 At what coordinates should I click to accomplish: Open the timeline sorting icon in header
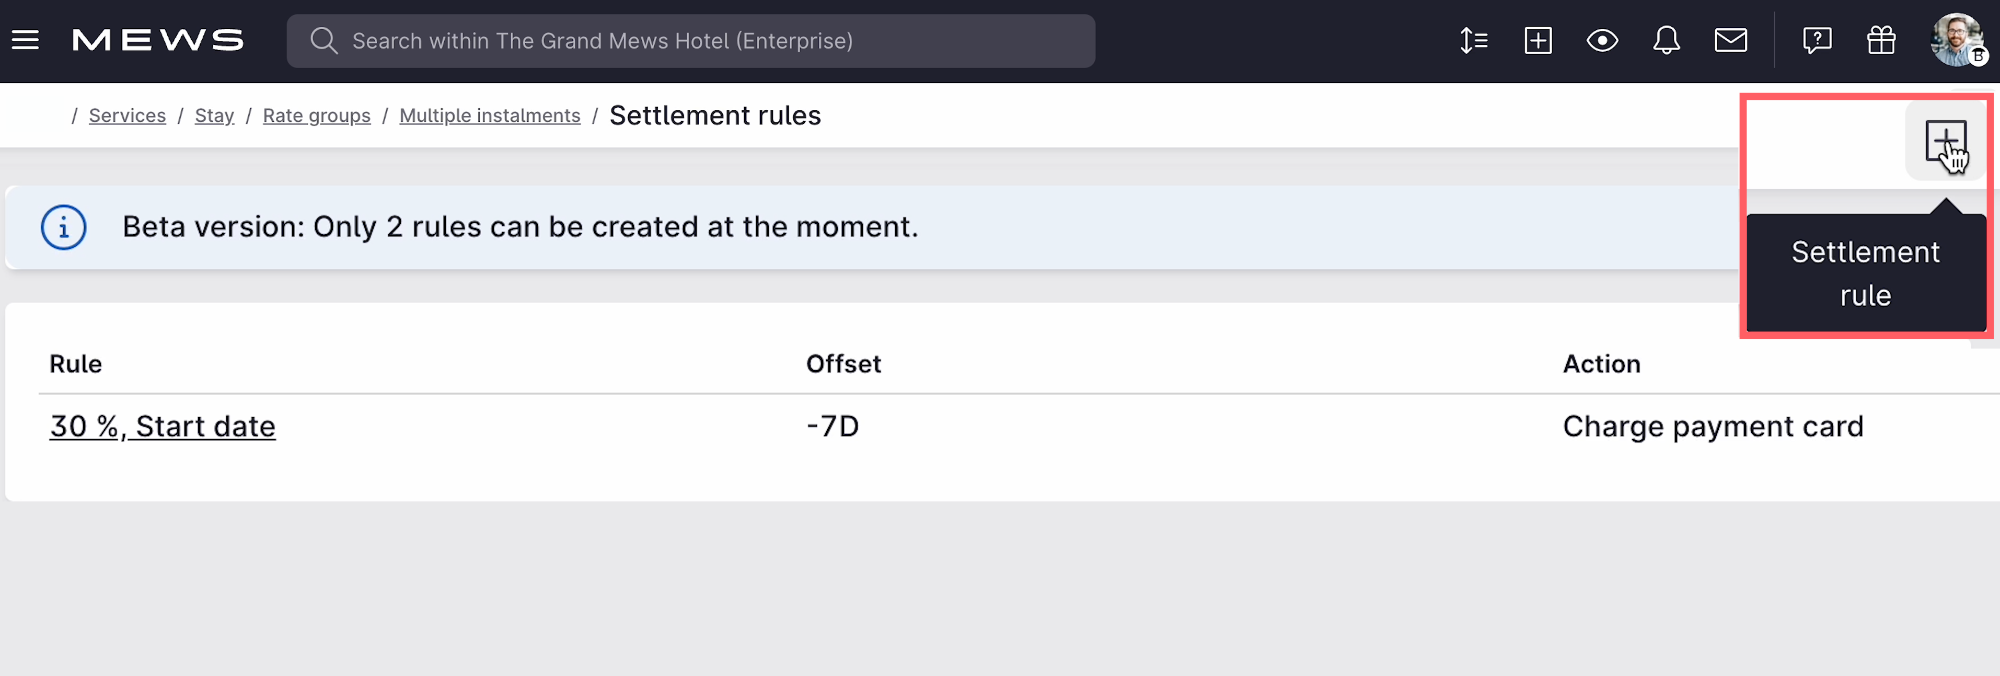pyautogui.click(x=1473, y=40)
